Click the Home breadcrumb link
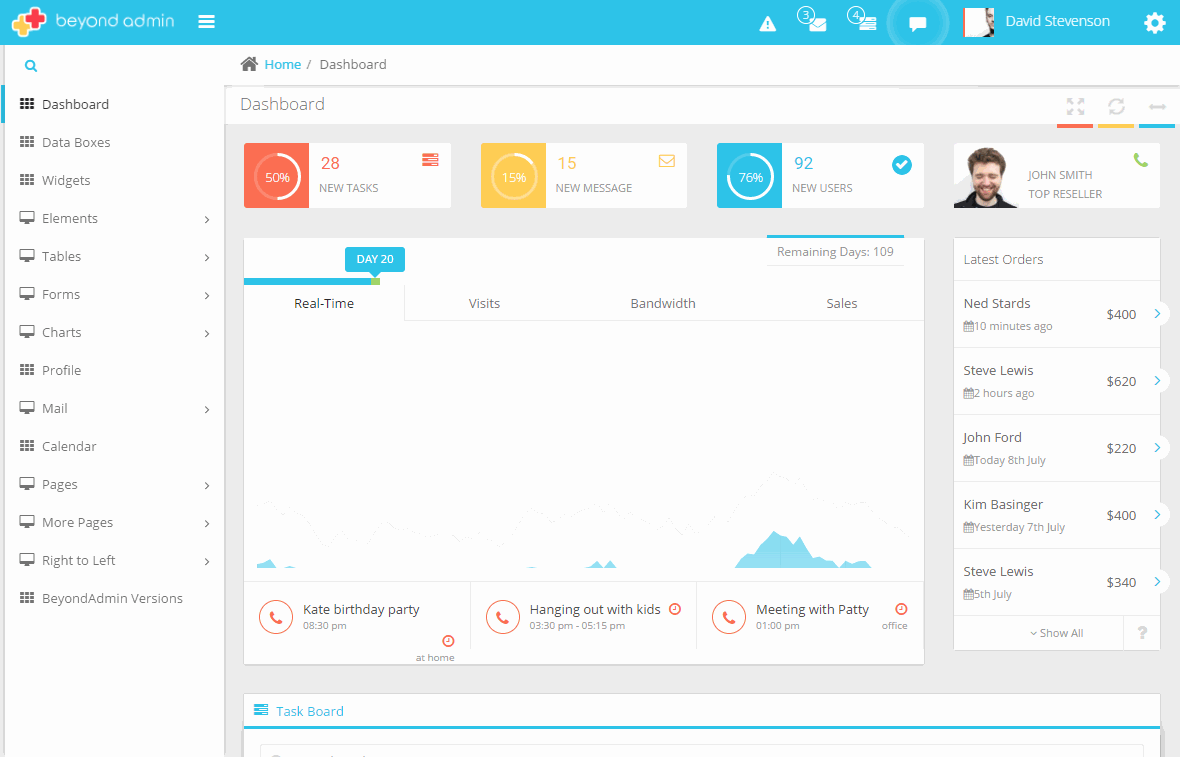 (x=282, y=65)
